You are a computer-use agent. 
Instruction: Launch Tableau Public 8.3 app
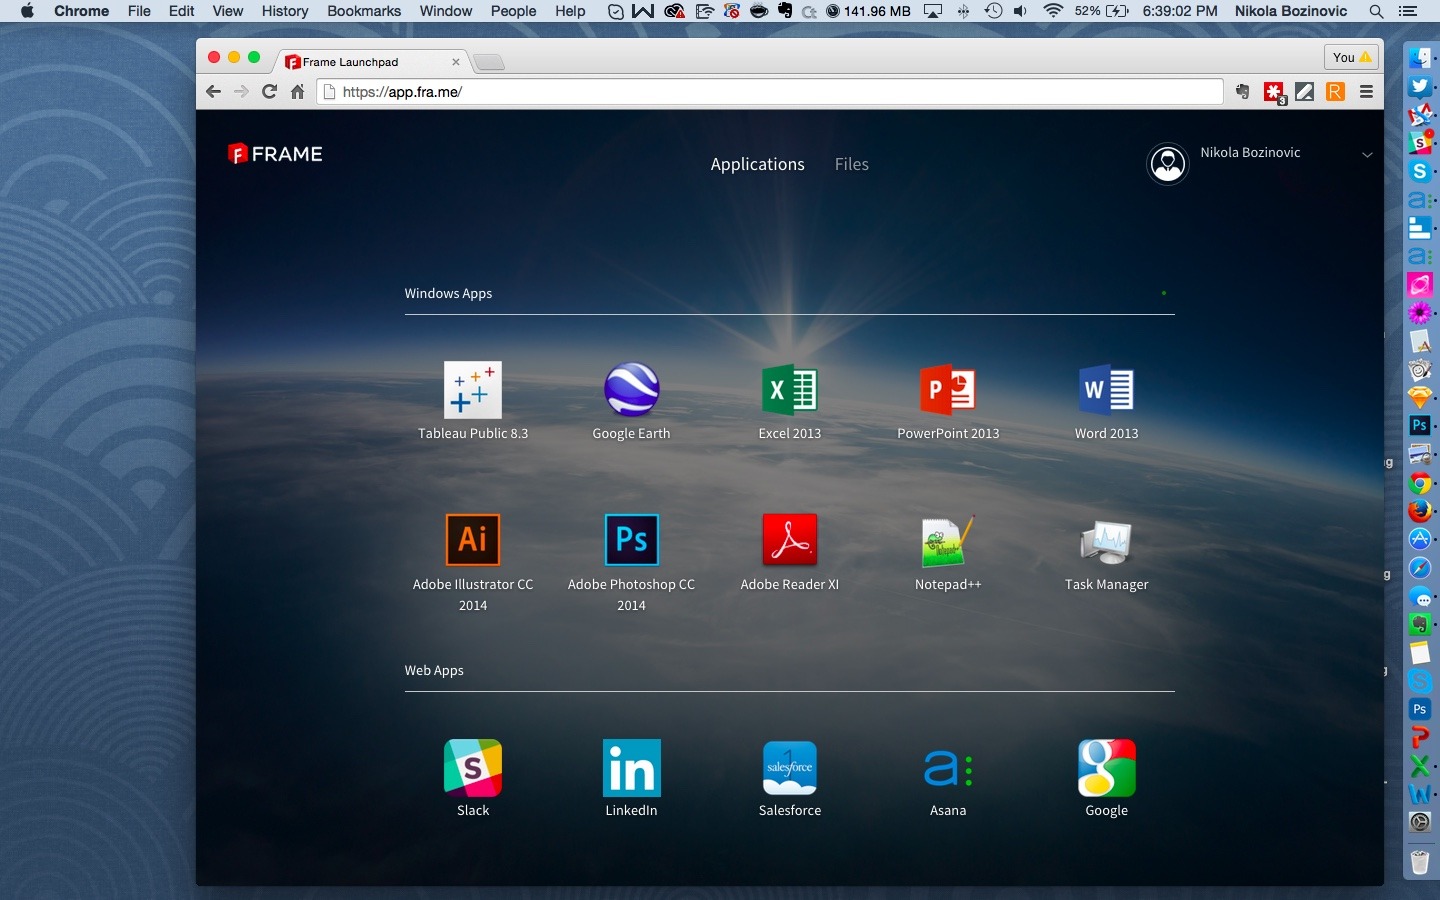point(472,391)
